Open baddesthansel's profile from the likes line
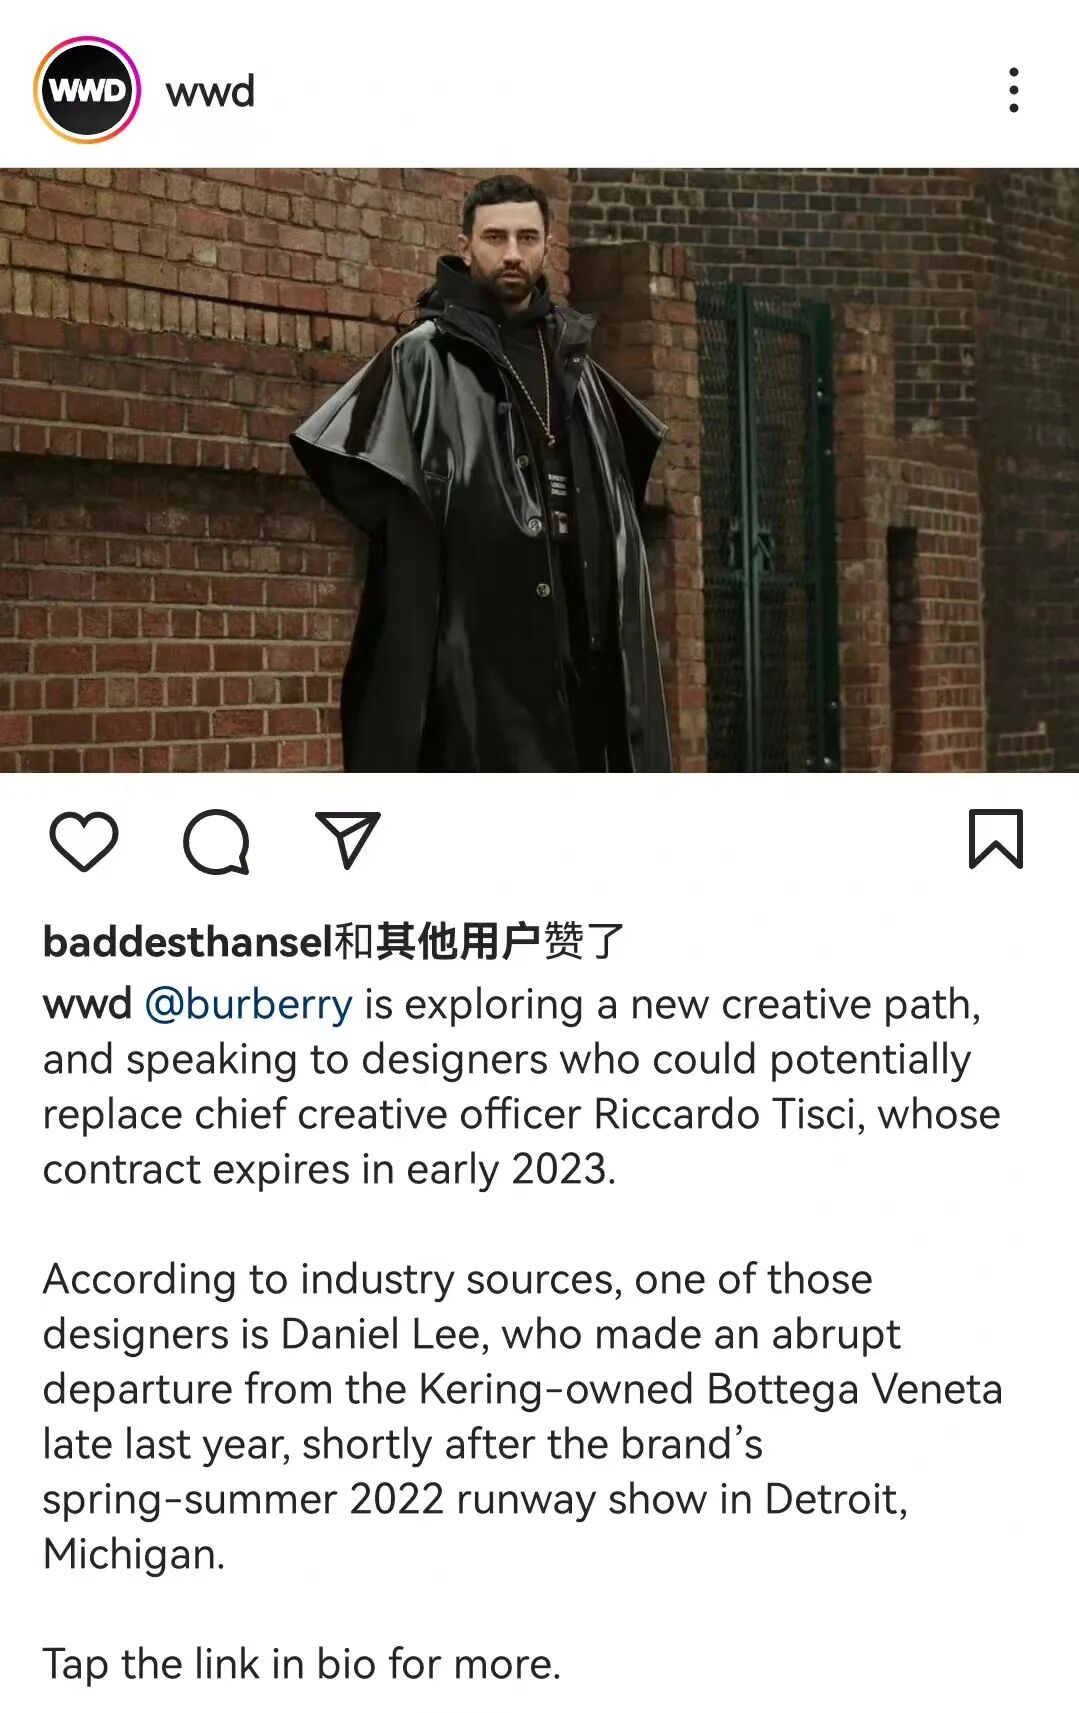This screenshot has width=1079, height=1713. [x=187, y=941]
